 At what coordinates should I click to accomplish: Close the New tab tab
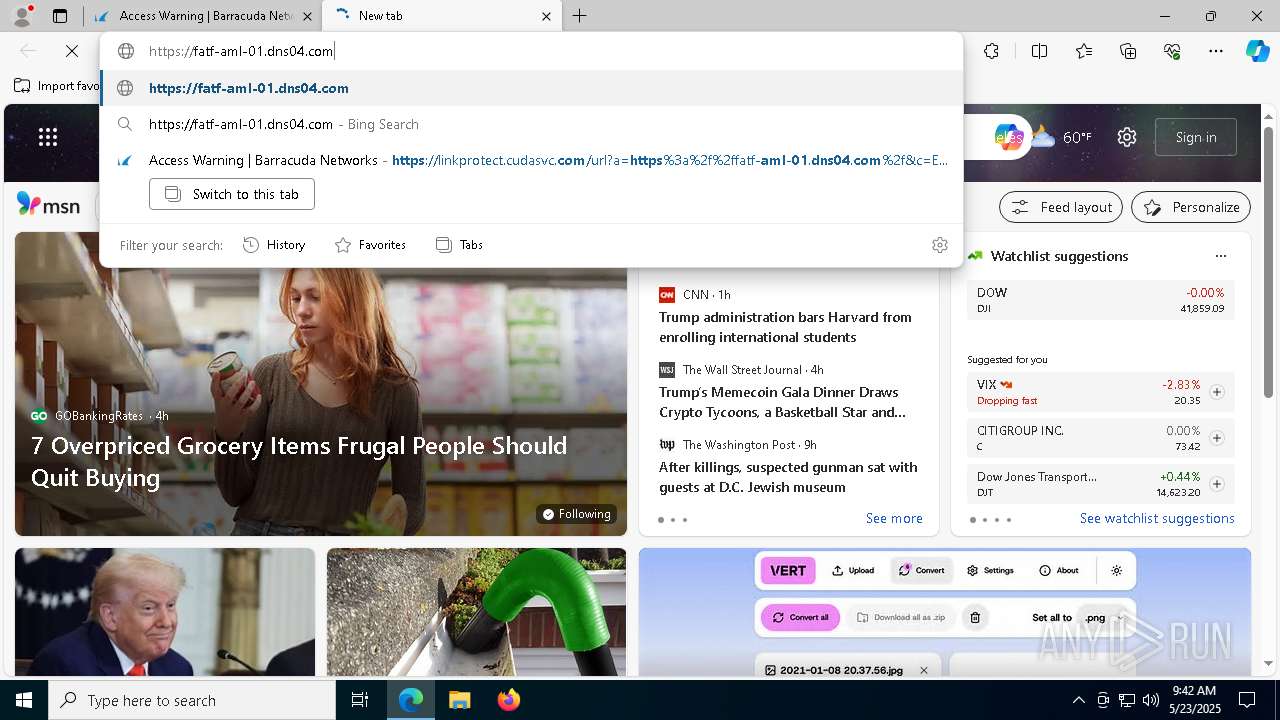547,16
